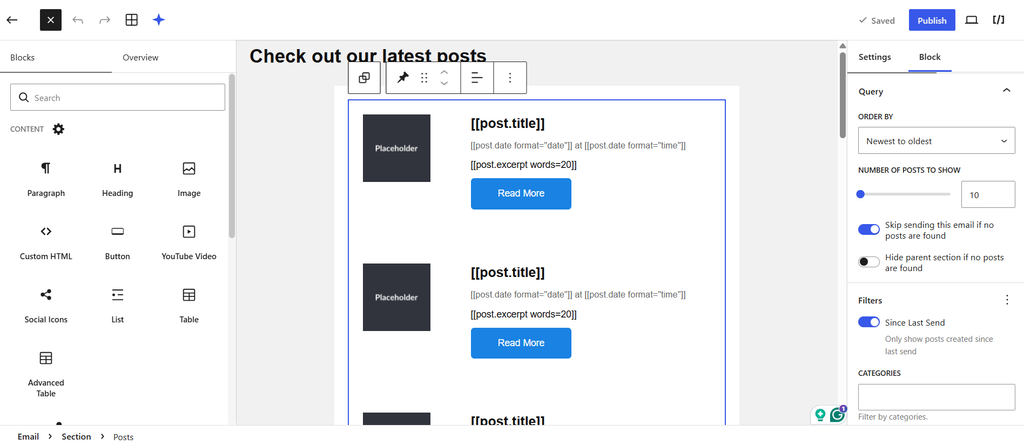This screenshot has height=446, width=1024.
Task: Close the block inserter with X button
Action: coord(50,20)
